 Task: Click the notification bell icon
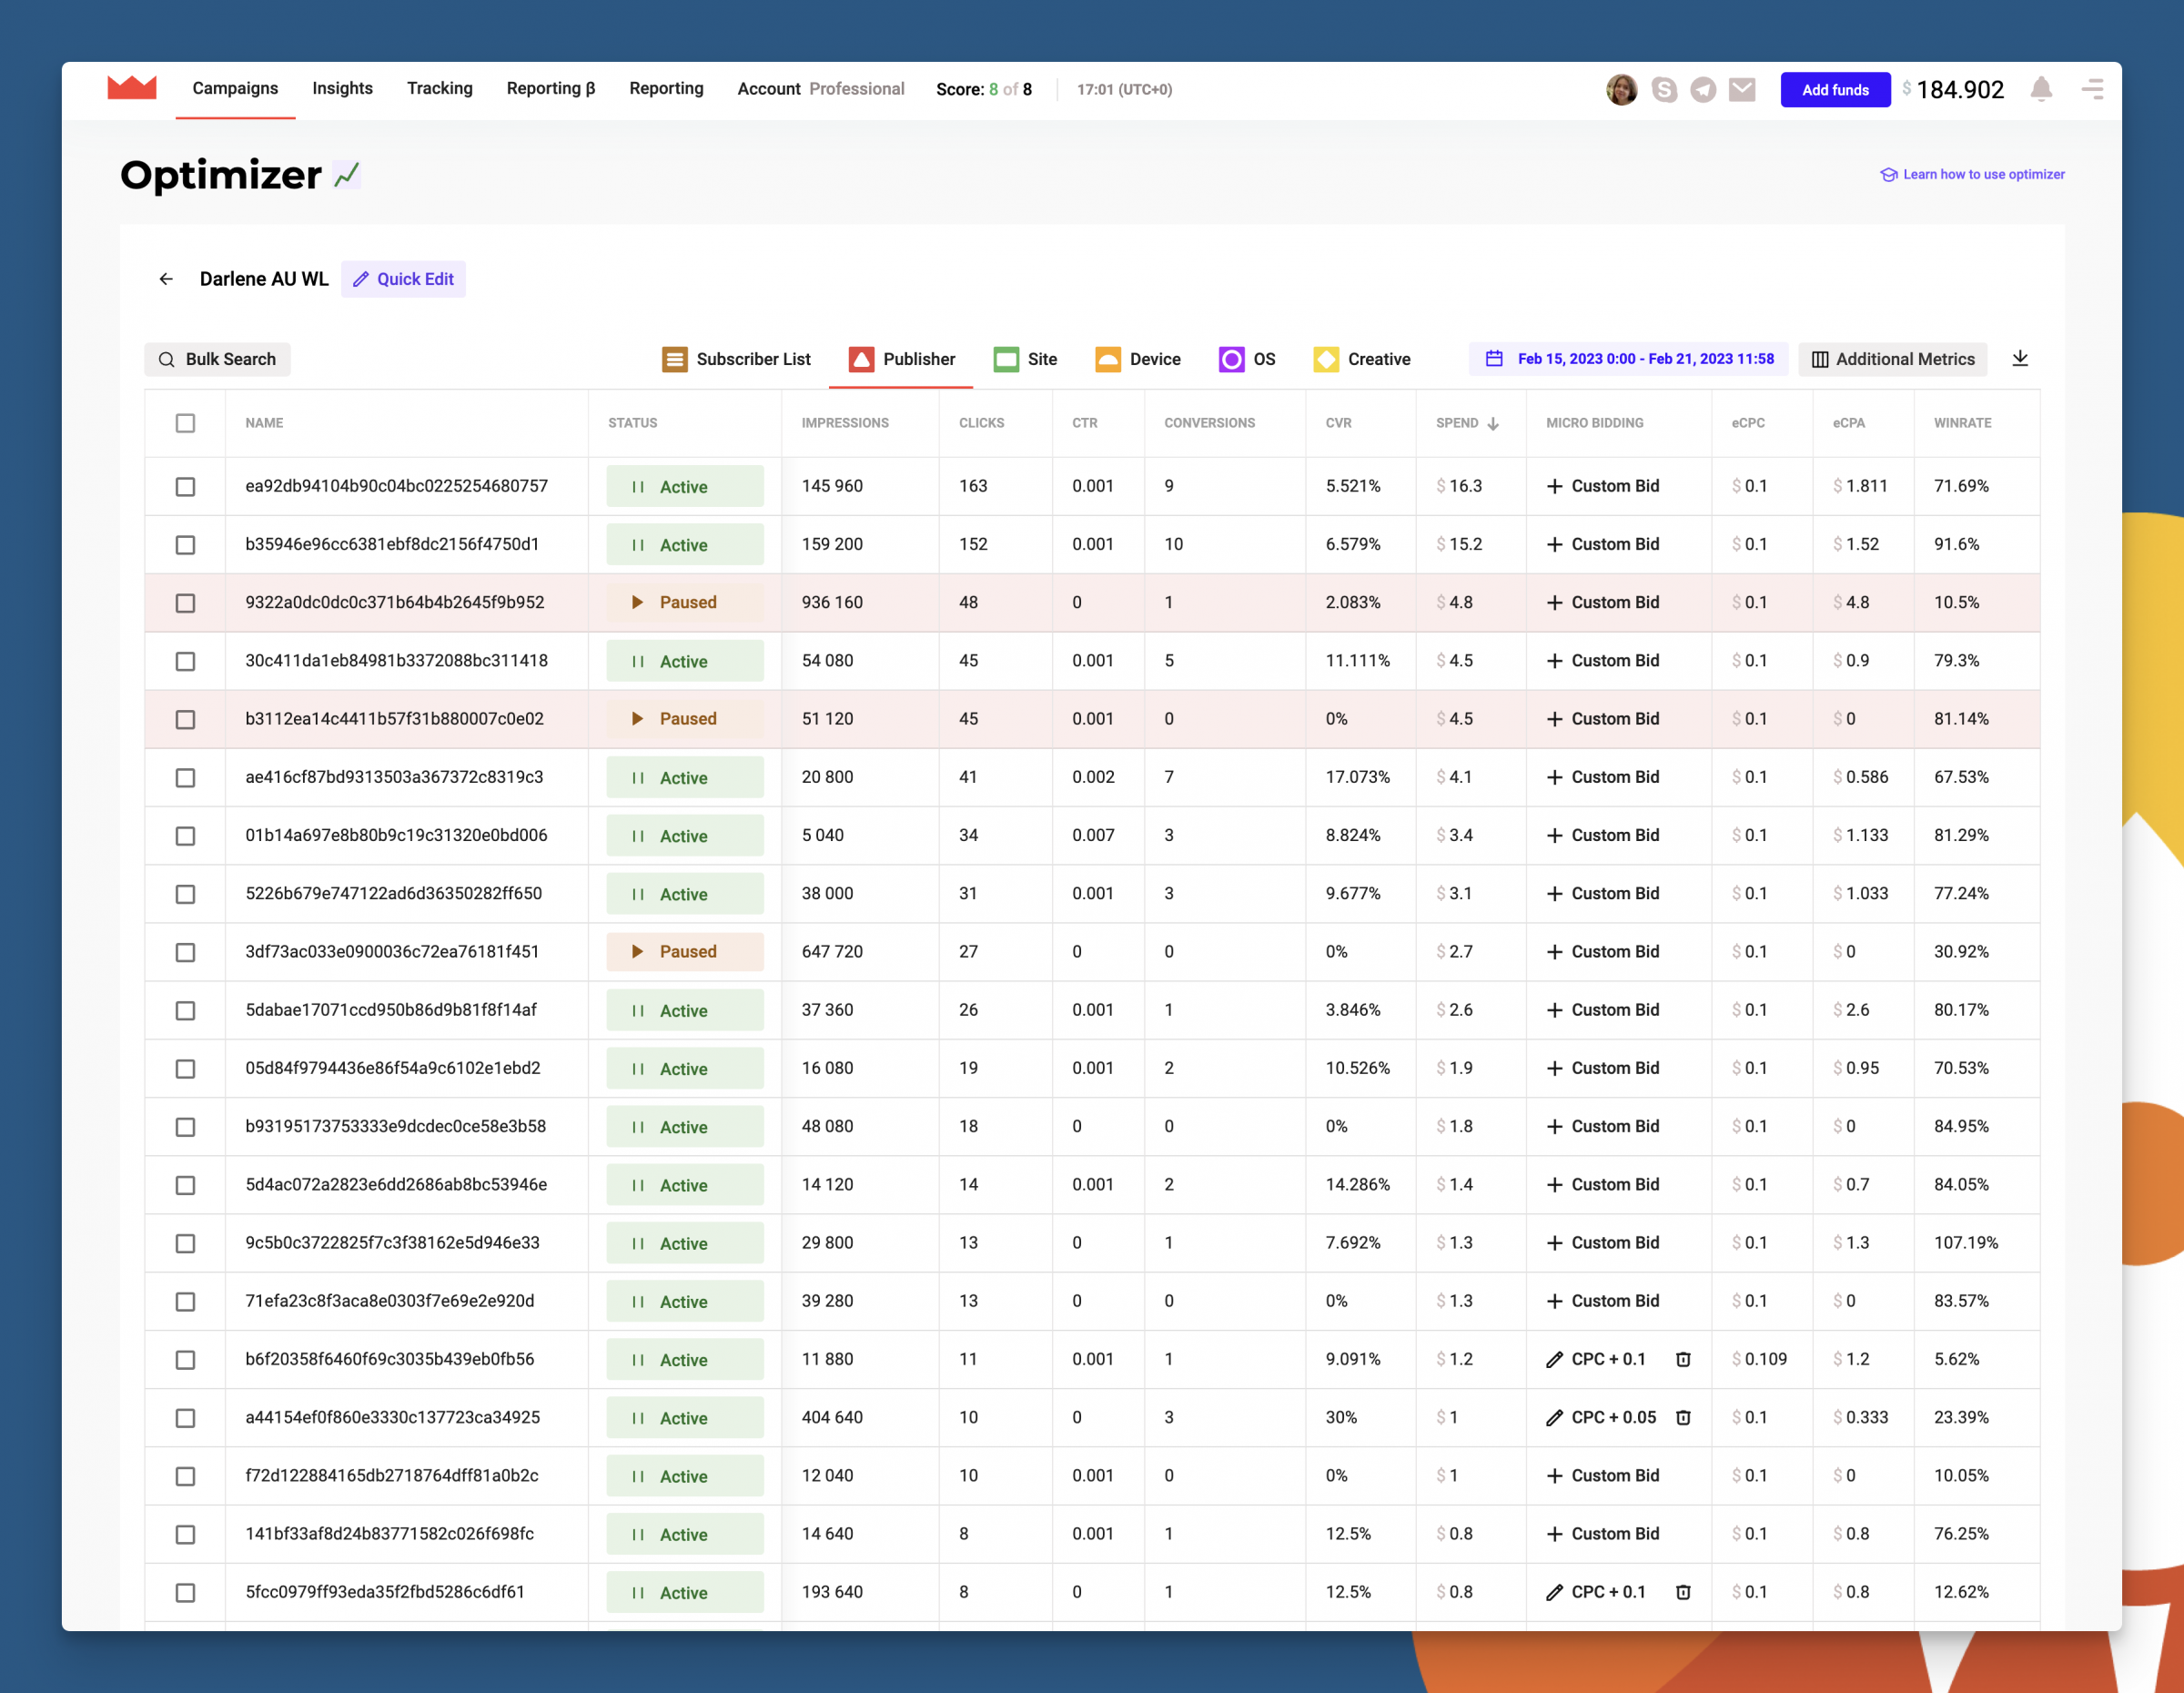pyautogui.click(x=2041, y=90)
